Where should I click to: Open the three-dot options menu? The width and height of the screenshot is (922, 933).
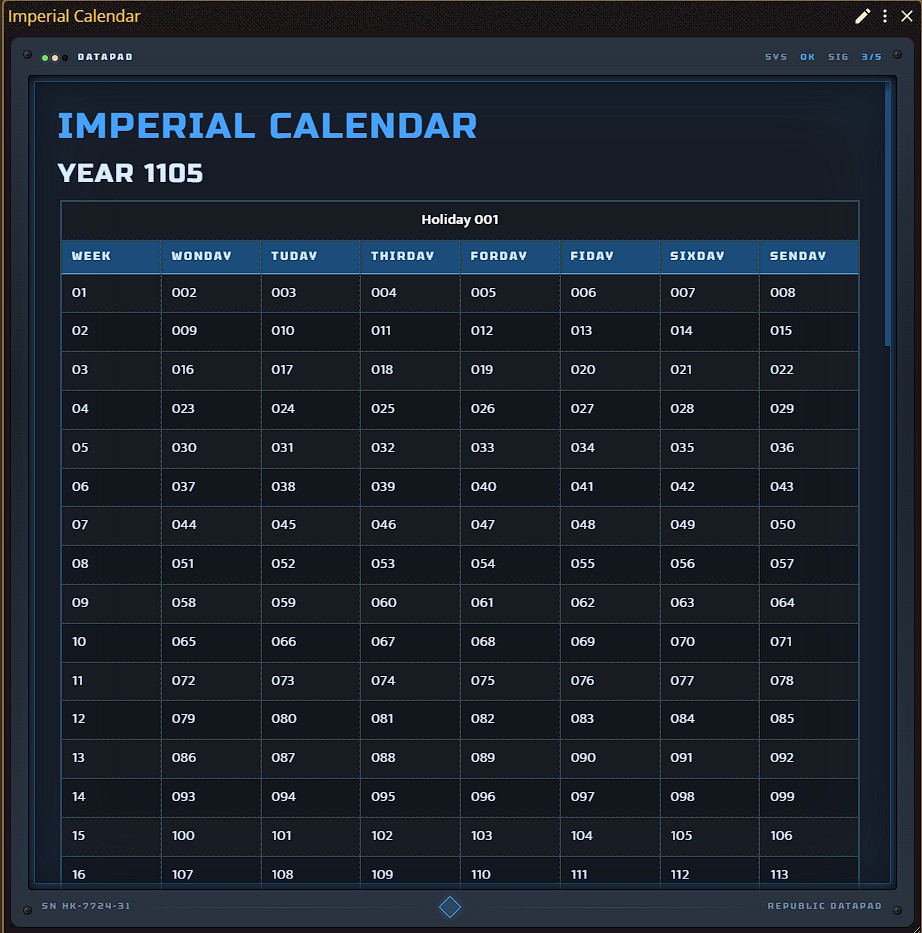[x=885, y=16]
